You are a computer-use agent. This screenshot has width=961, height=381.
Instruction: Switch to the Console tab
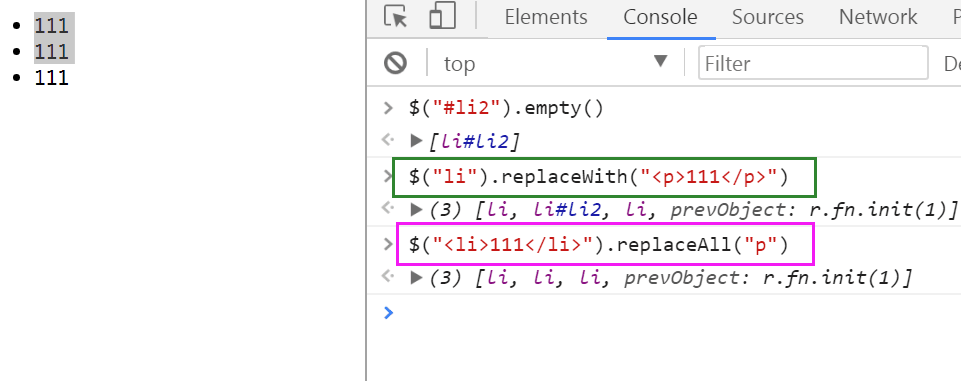661,17
